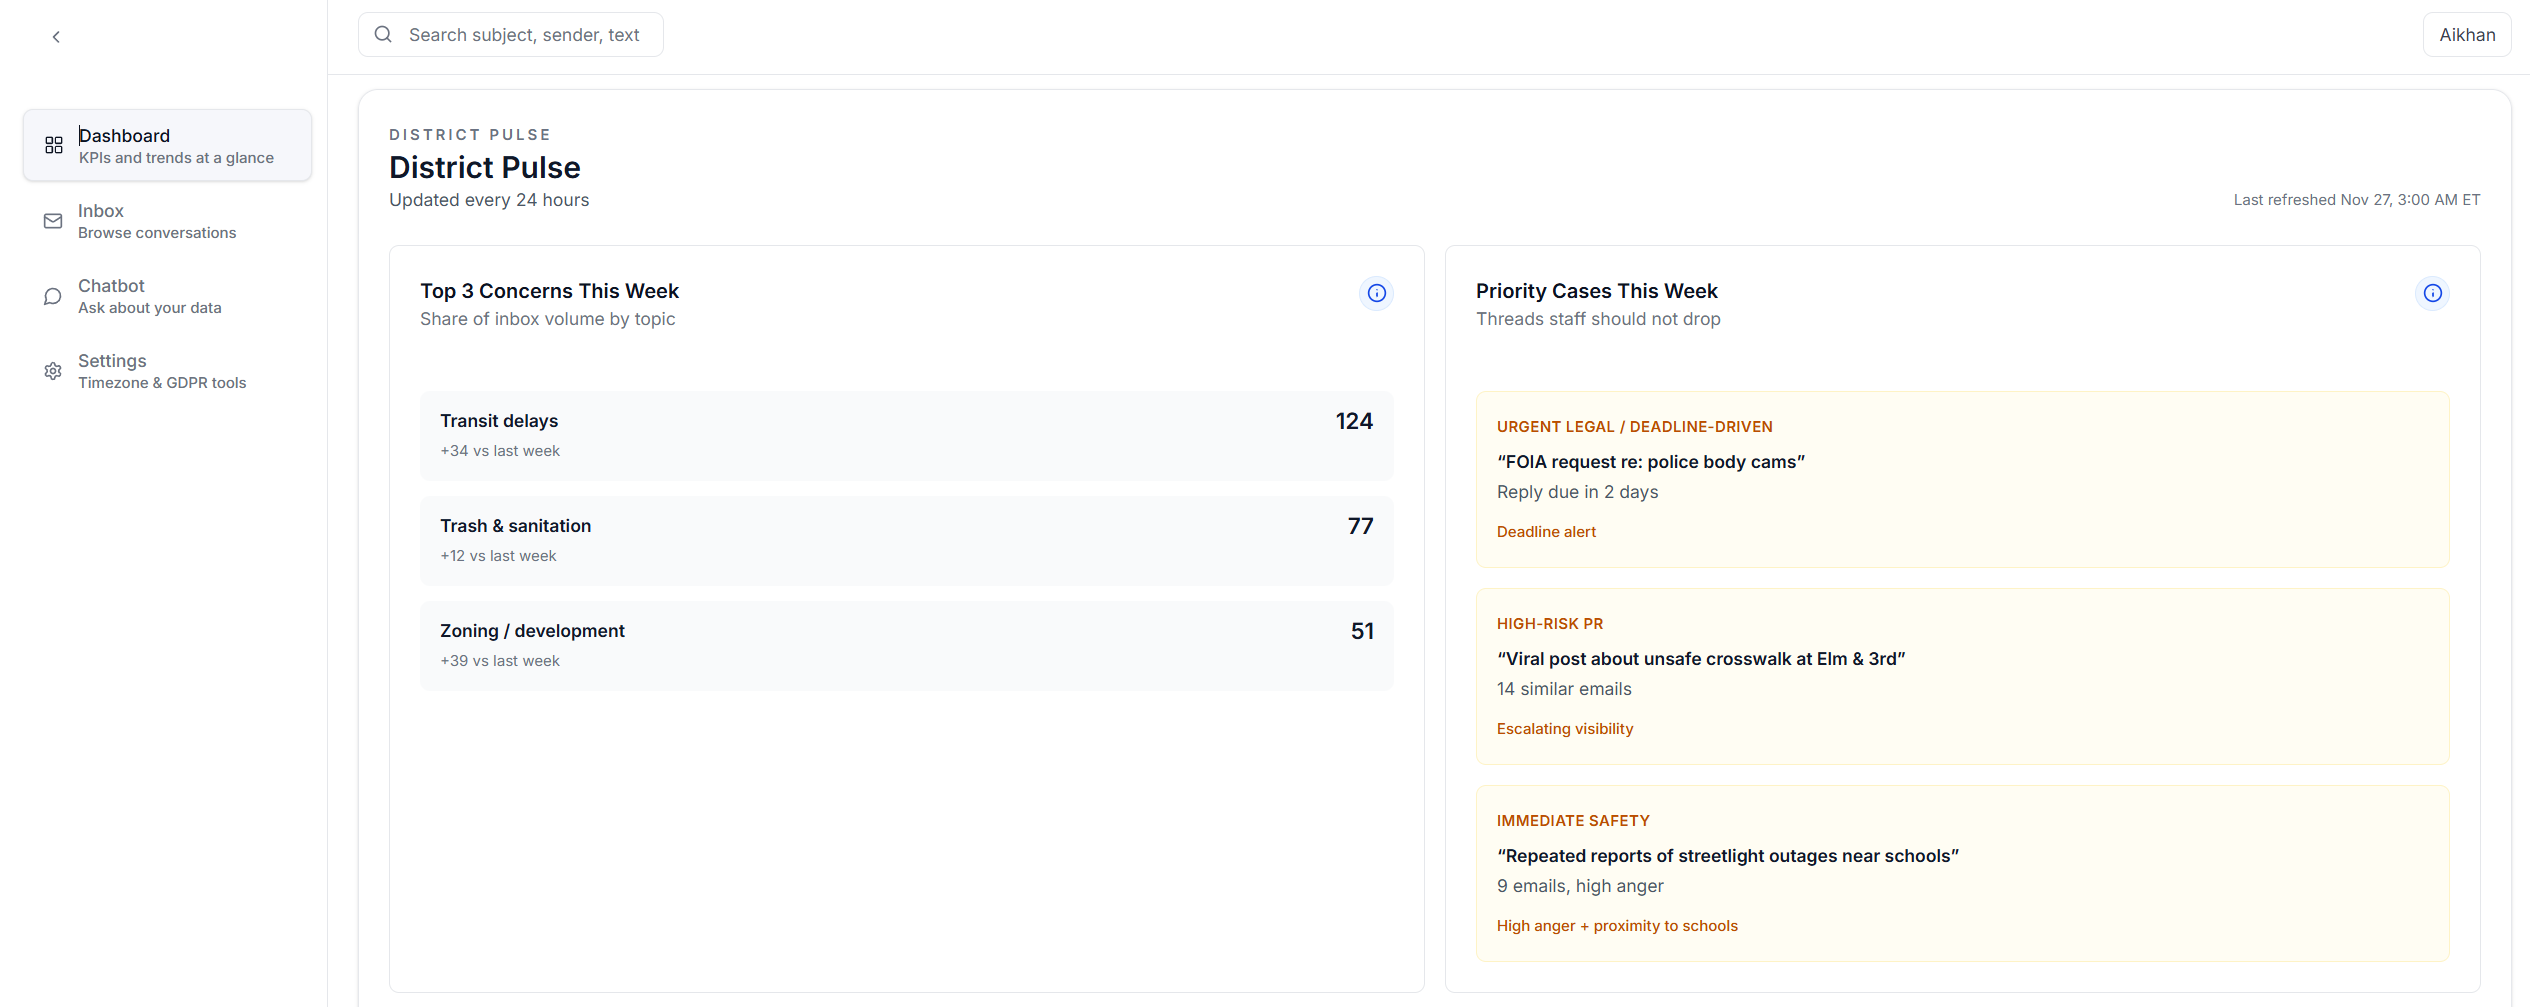
Task: Select the Trash & sanitation concern row
Action: [x=906, y=540]
